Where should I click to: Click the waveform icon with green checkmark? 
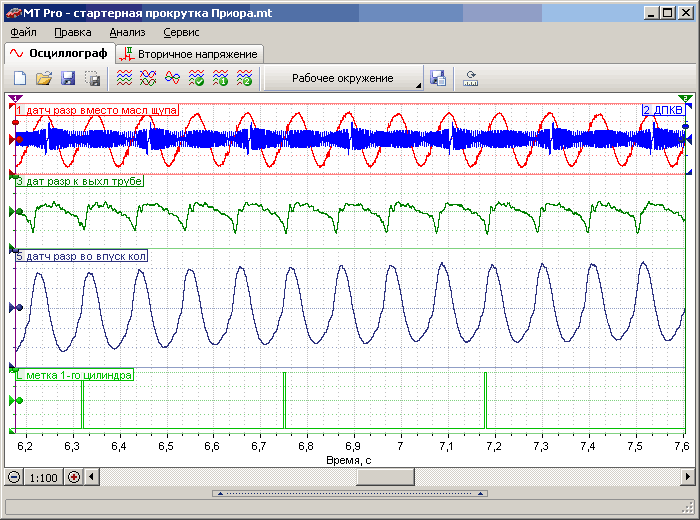[x=196, y=78]
